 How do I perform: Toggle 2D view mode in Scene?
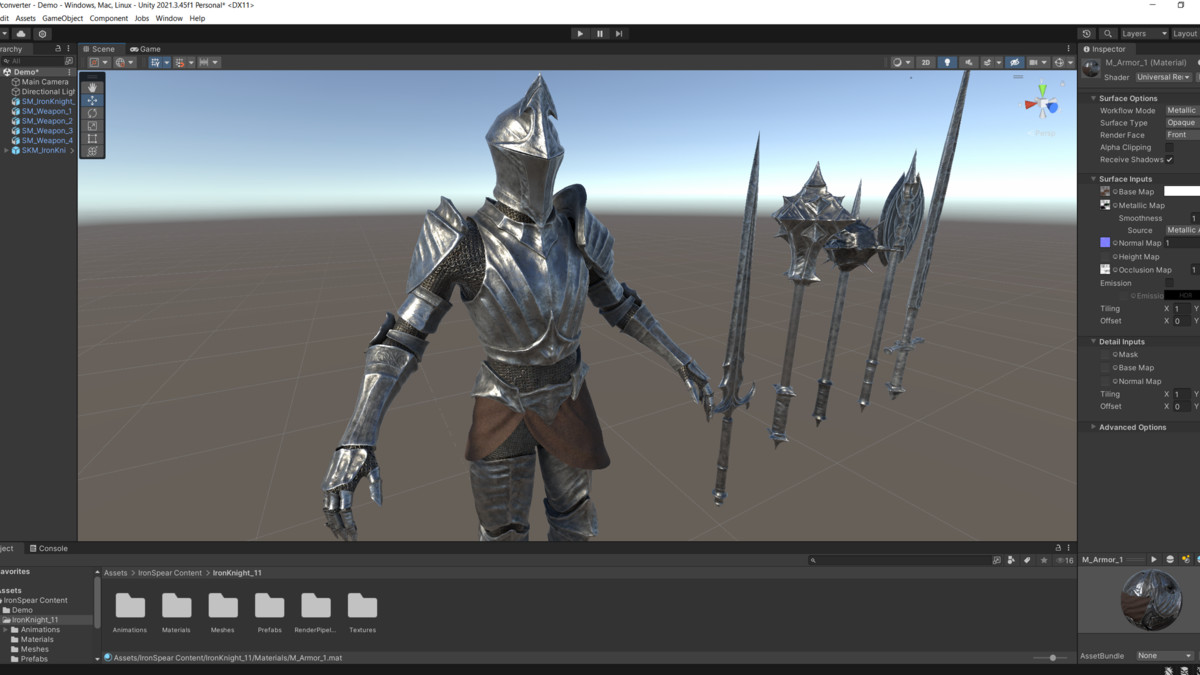point(925,62)
